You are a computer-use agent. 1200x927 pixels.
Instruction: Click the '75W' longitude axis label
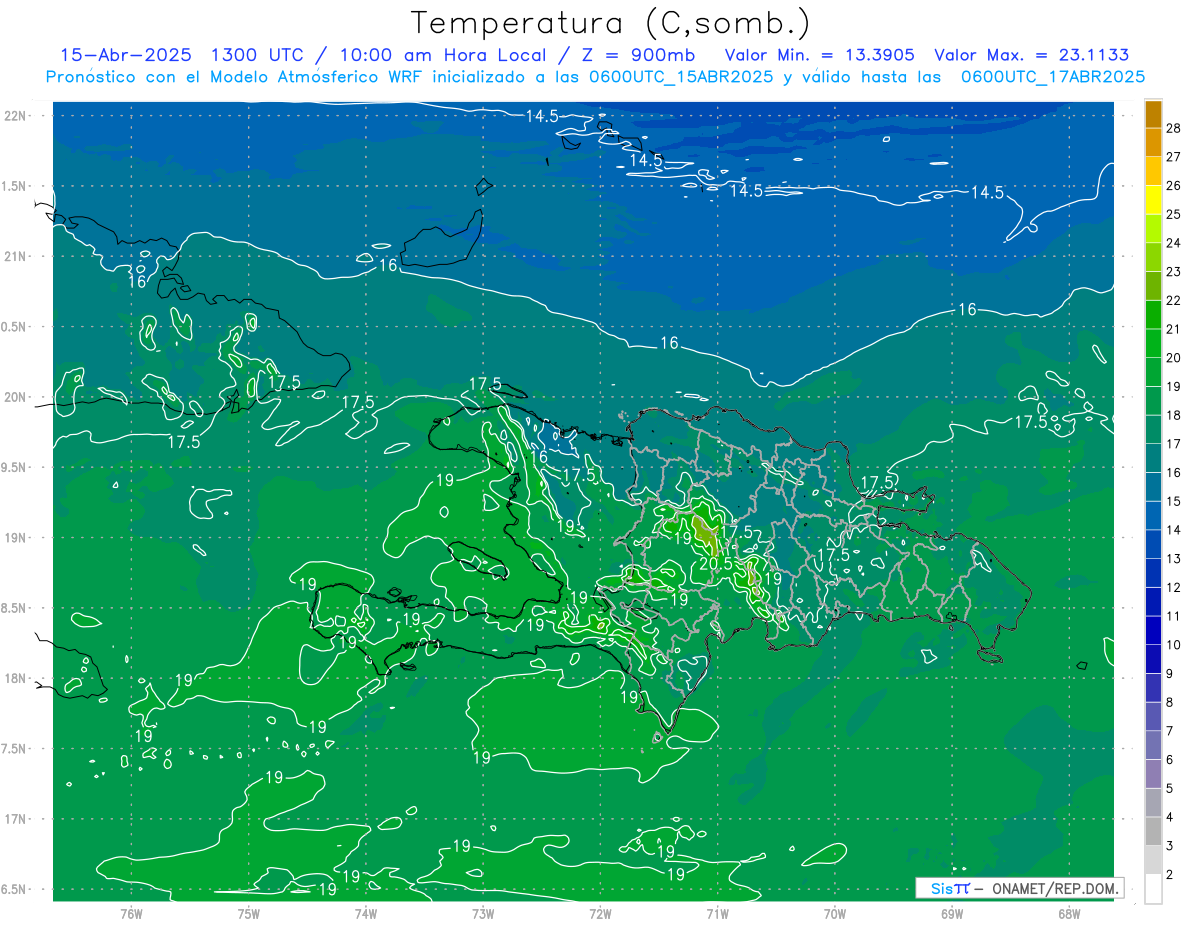(248, 913)
